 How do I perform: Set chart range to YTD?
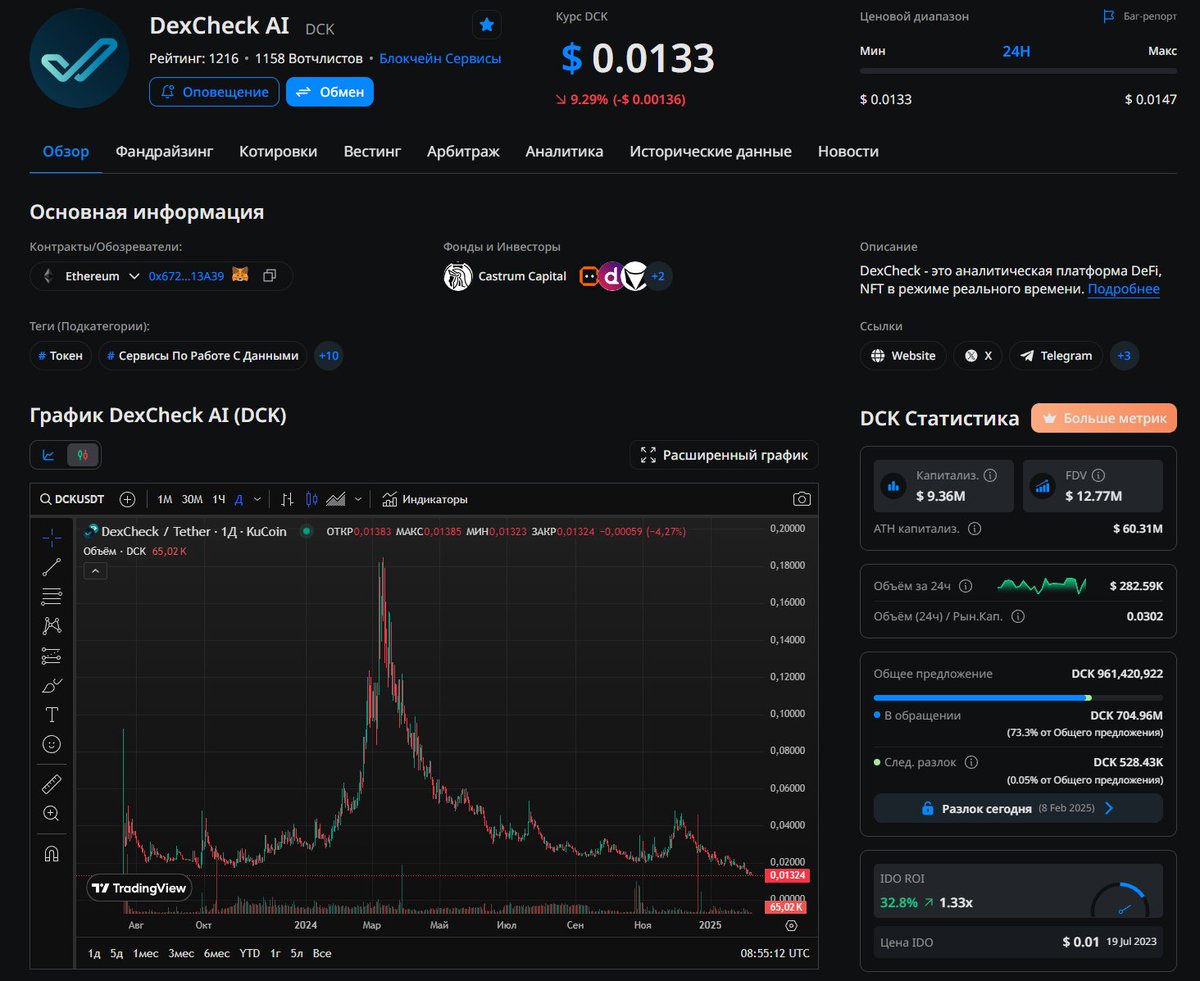coord(250,953)
